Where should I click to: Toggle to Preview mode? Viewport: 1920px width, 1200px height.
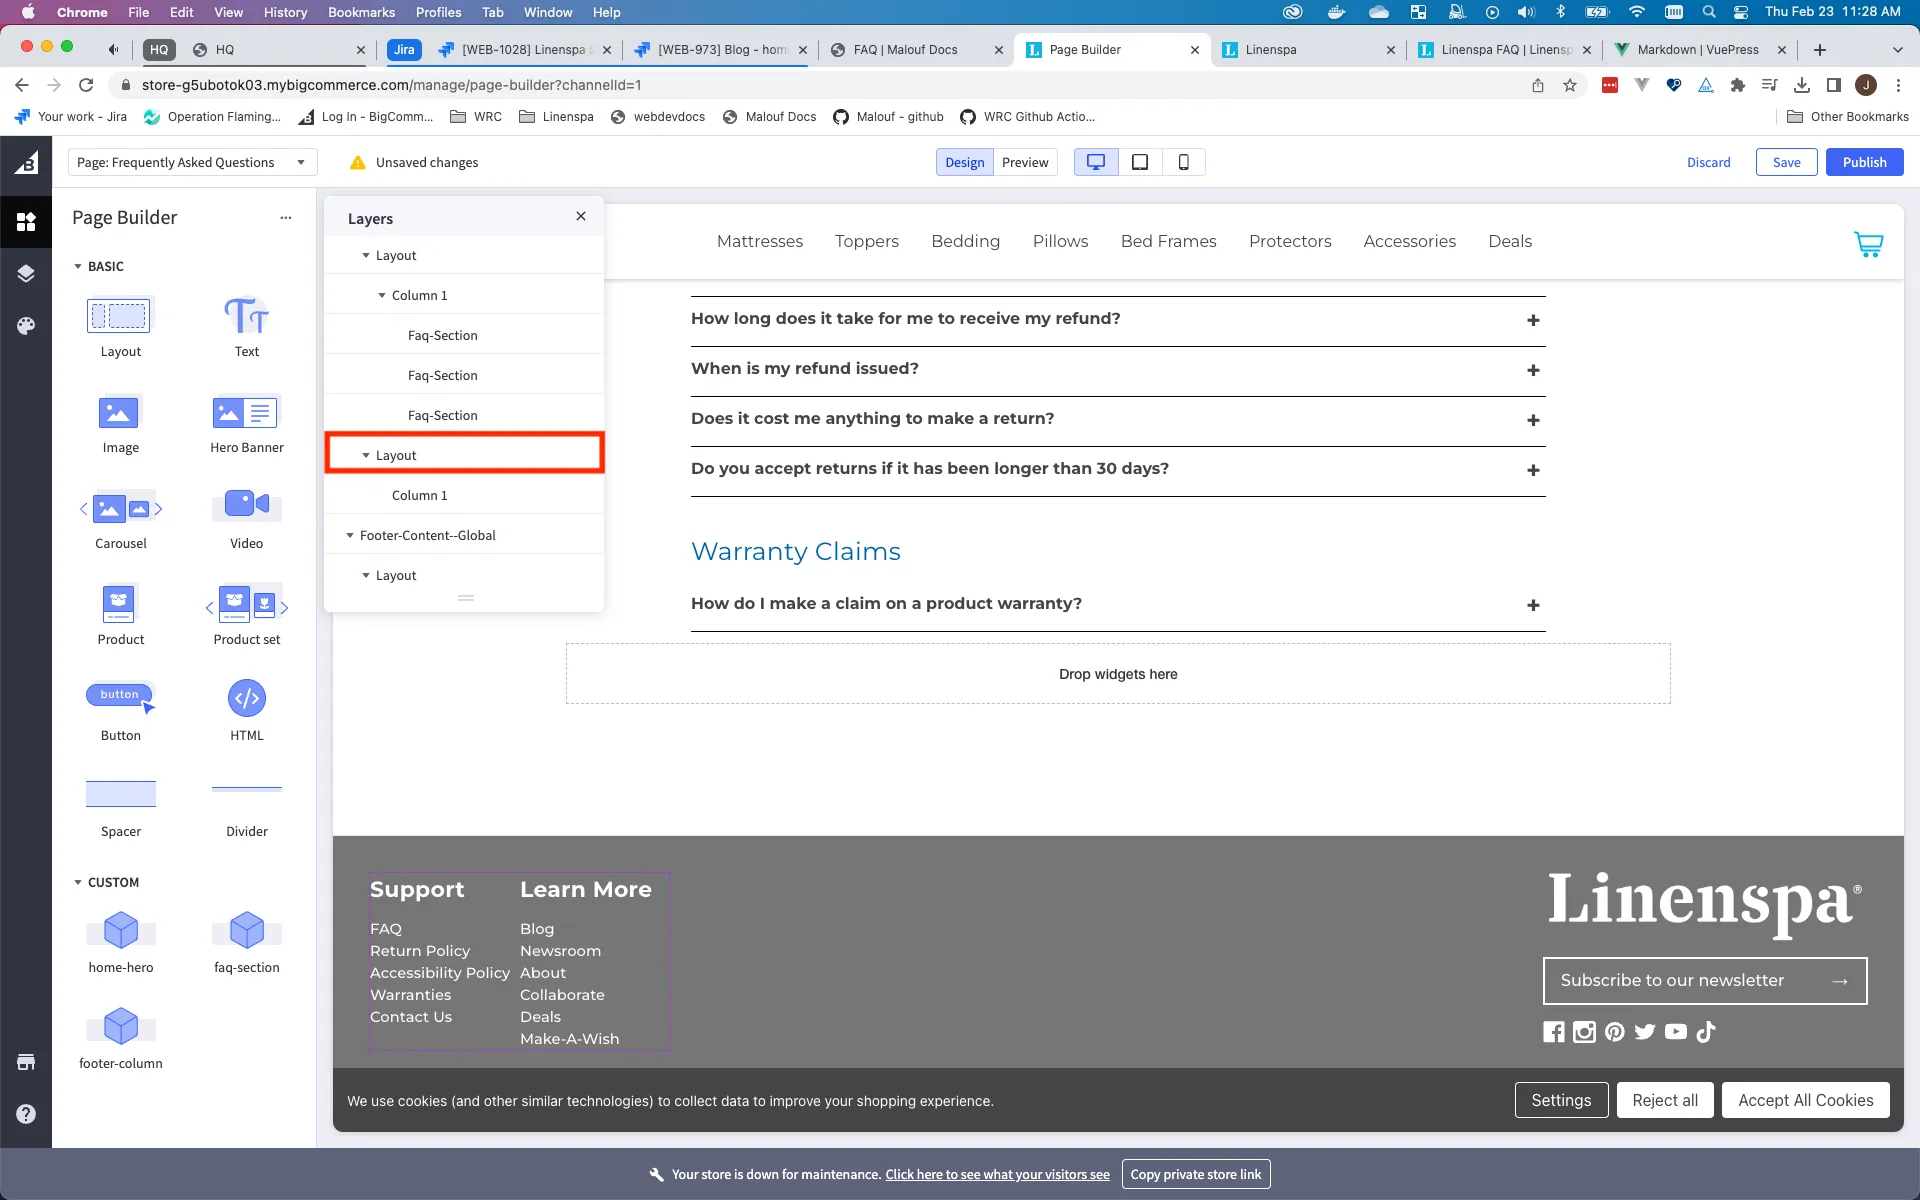coord(1025,162)
